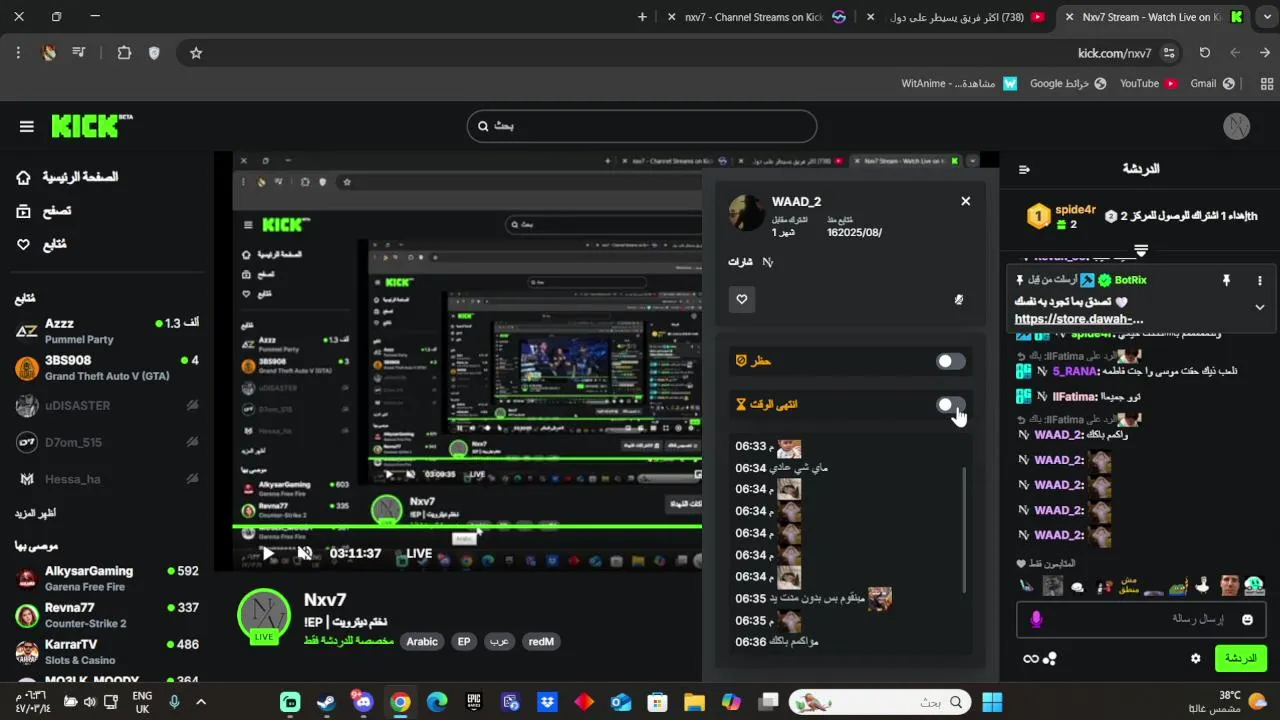Reload the page

pos(1205,53)
